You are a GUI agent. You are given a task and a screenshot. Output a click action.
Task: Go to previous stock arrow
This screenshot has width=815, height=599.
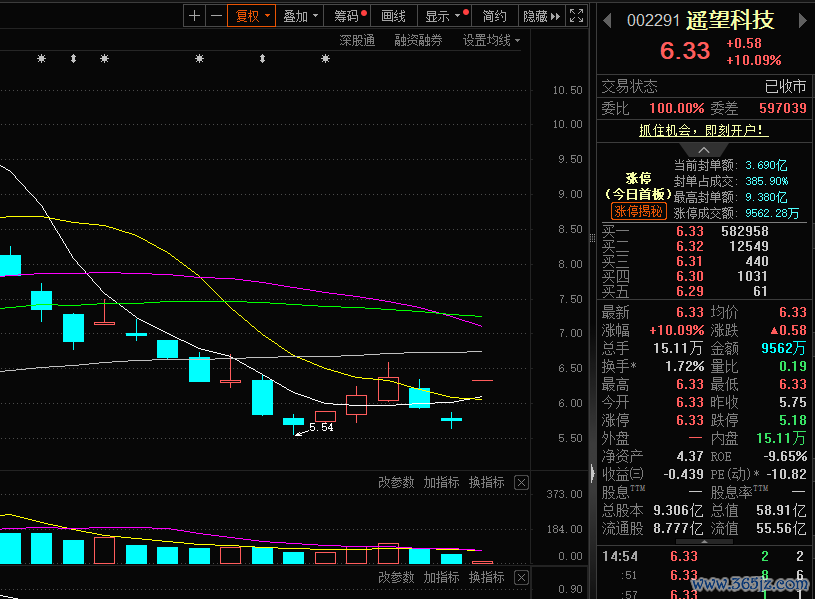607,21
